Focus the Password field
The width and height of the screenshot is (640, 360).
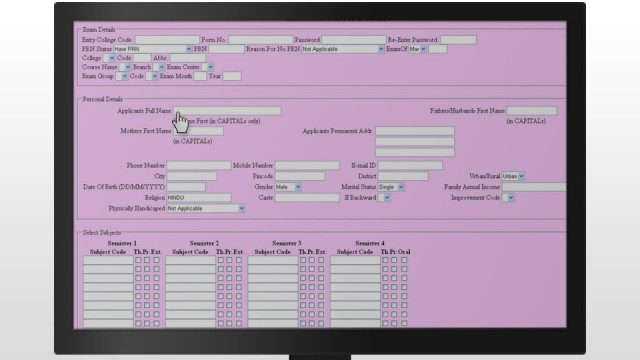pos(354,40)
